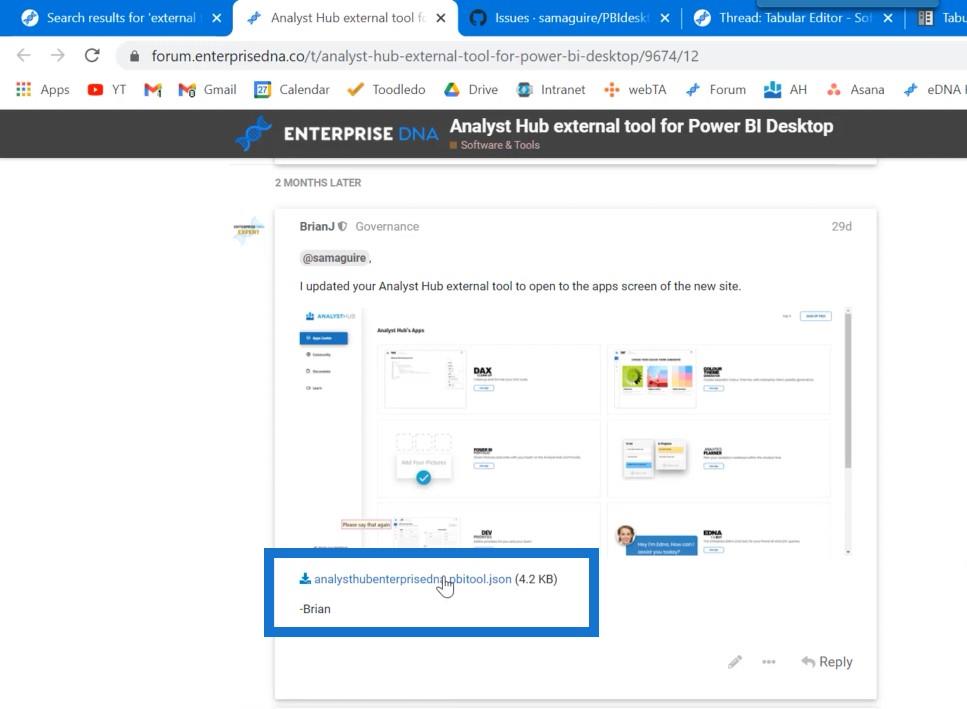Open the Apps bookmark

tap(43, 89)
